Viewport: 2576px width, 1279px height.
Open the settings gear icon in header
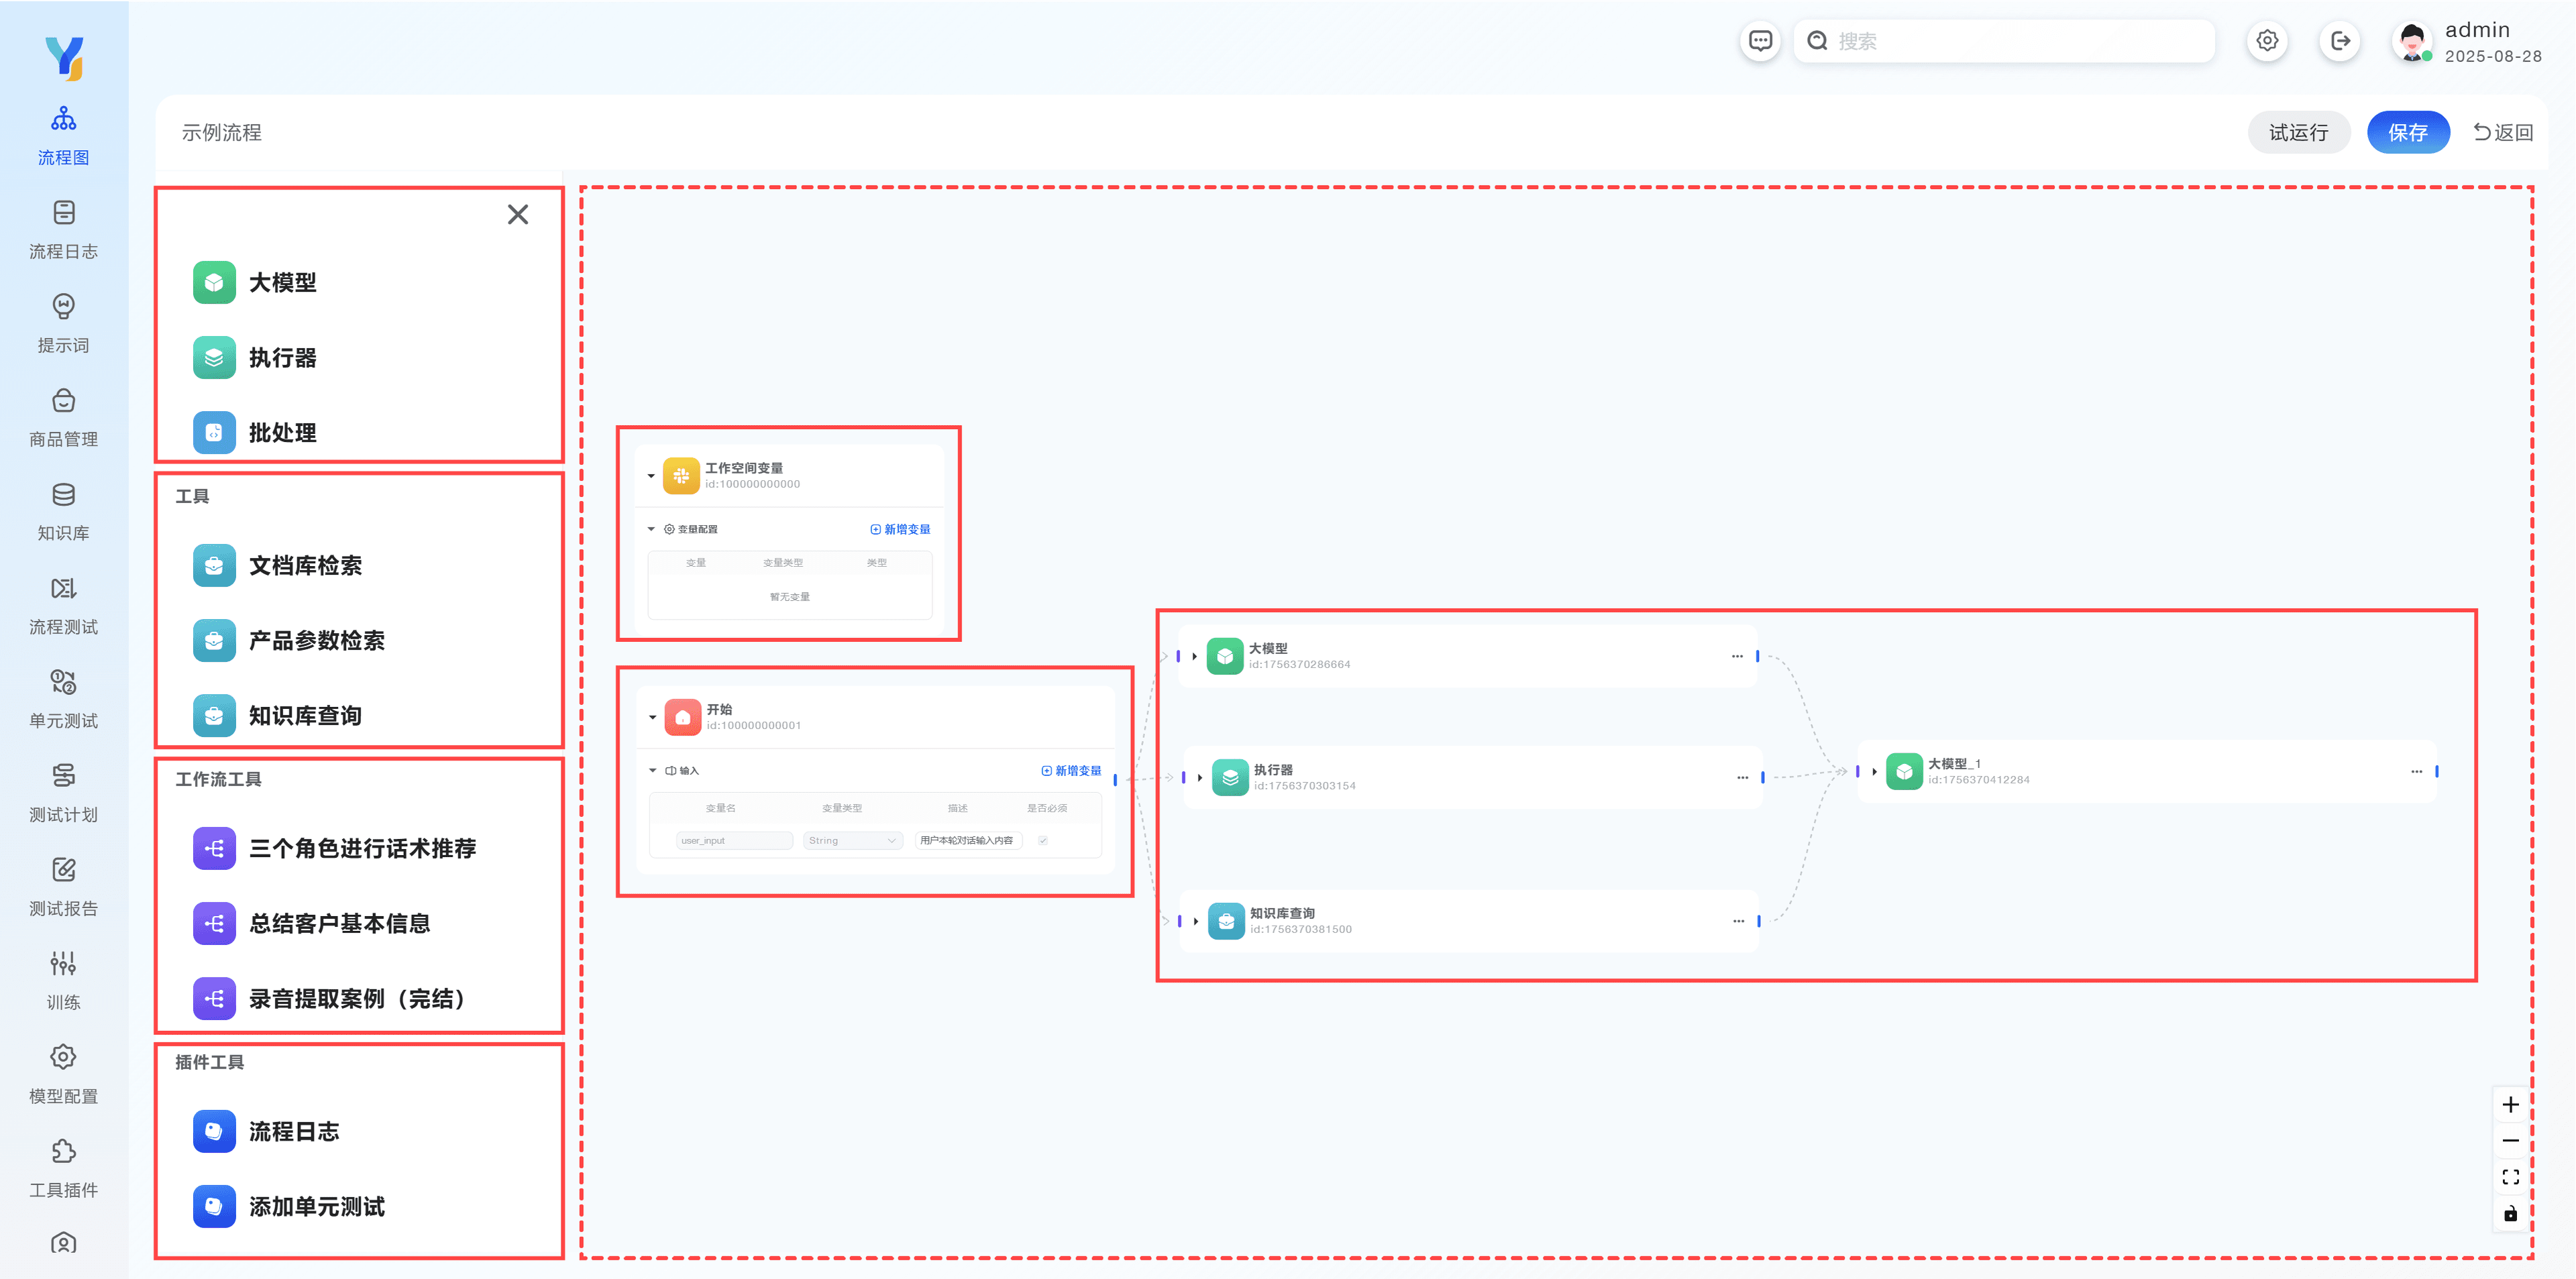[x=2267, y=41]
